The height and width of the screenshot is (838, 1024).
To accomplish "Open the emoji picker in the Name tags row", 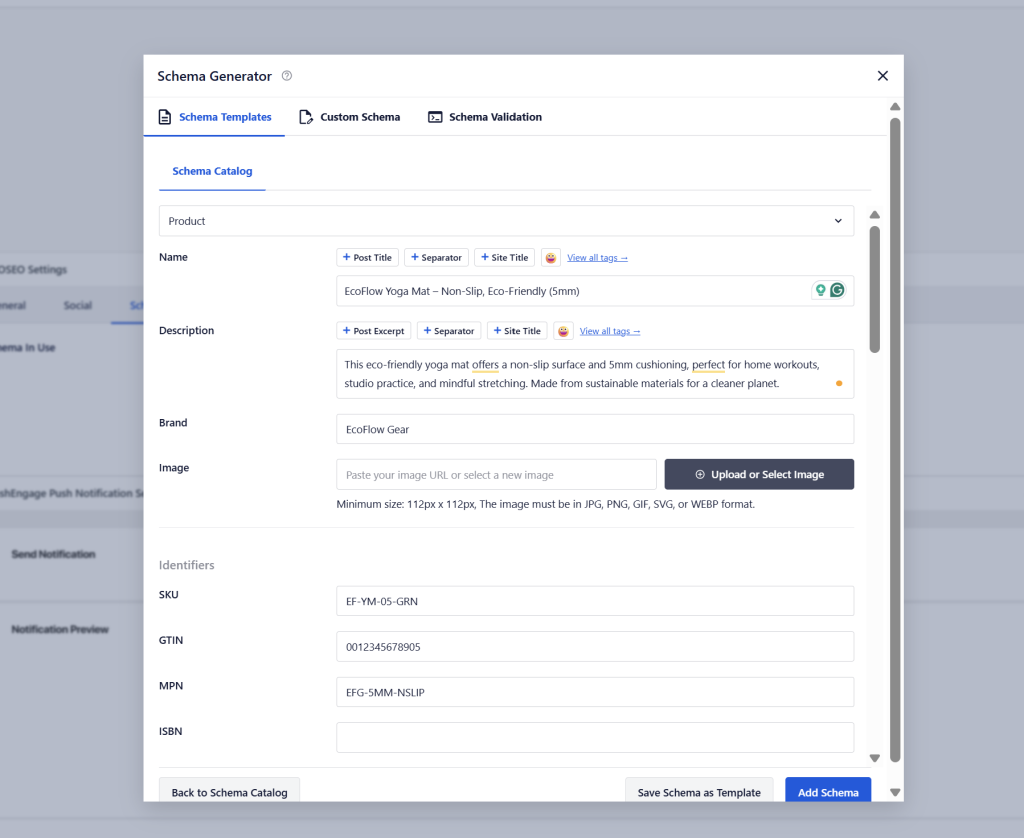I will coord(551,257).
